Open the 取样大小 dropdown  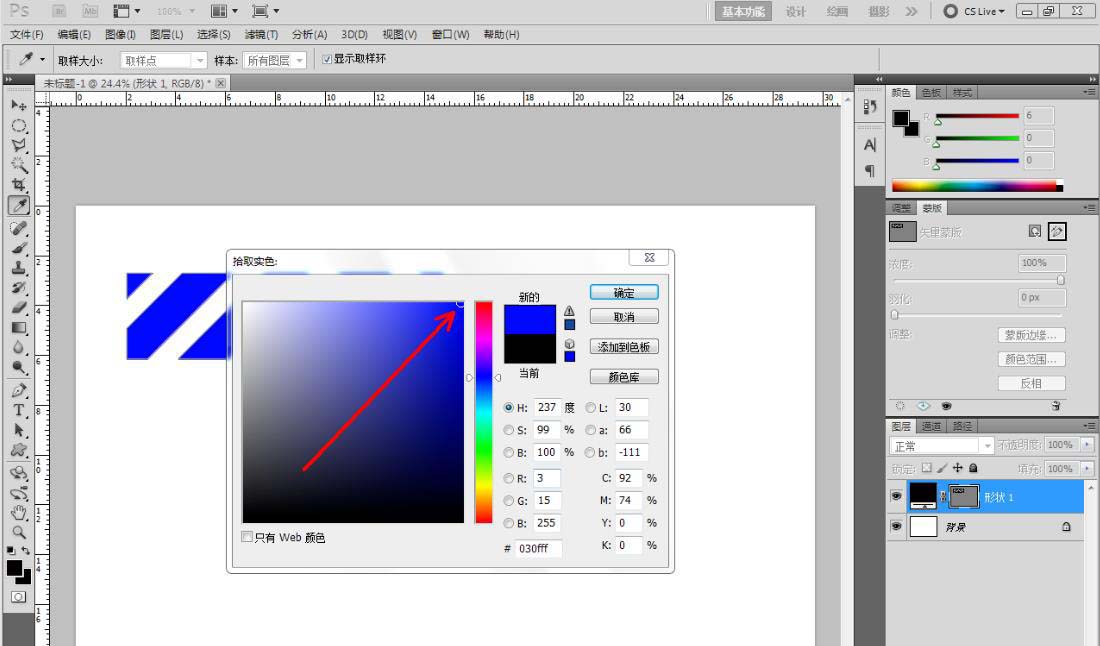(163, 61)
